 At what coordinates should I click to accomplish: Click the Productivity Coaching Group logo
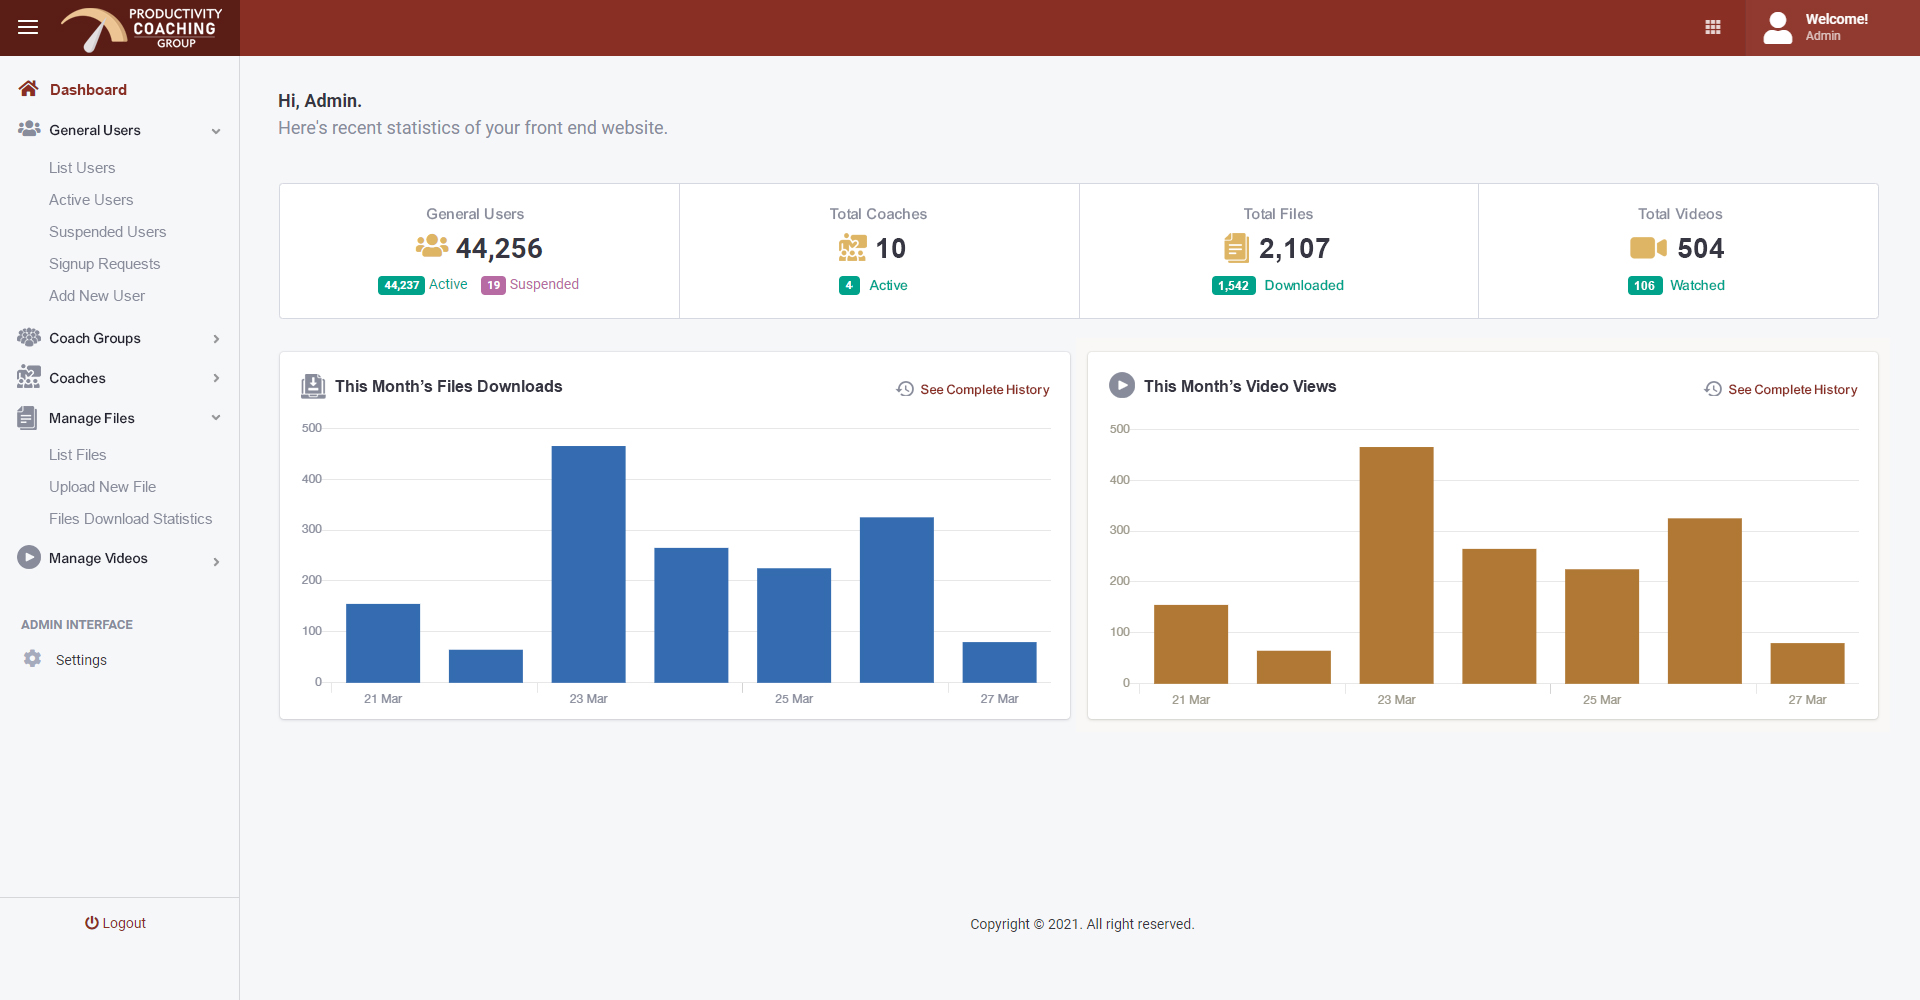click(141, 28)
